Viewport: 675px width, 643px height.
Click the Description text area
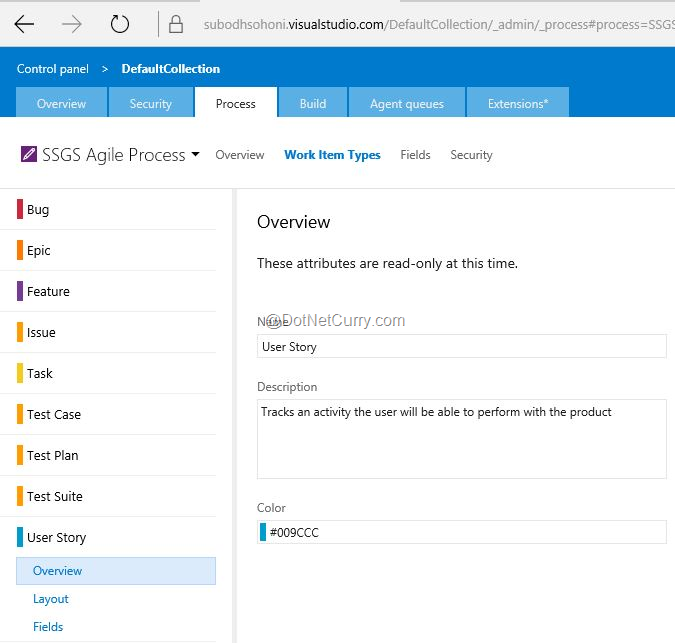[x=461, y=439]
